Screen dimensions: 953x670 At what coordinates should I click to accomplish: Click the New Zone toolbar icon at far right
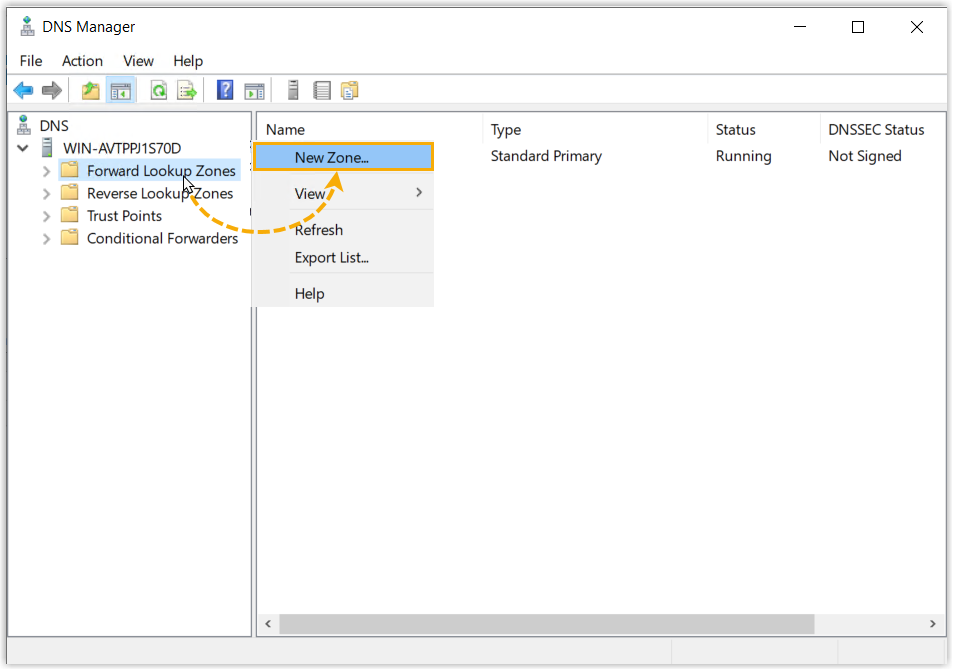coord(349,91)
